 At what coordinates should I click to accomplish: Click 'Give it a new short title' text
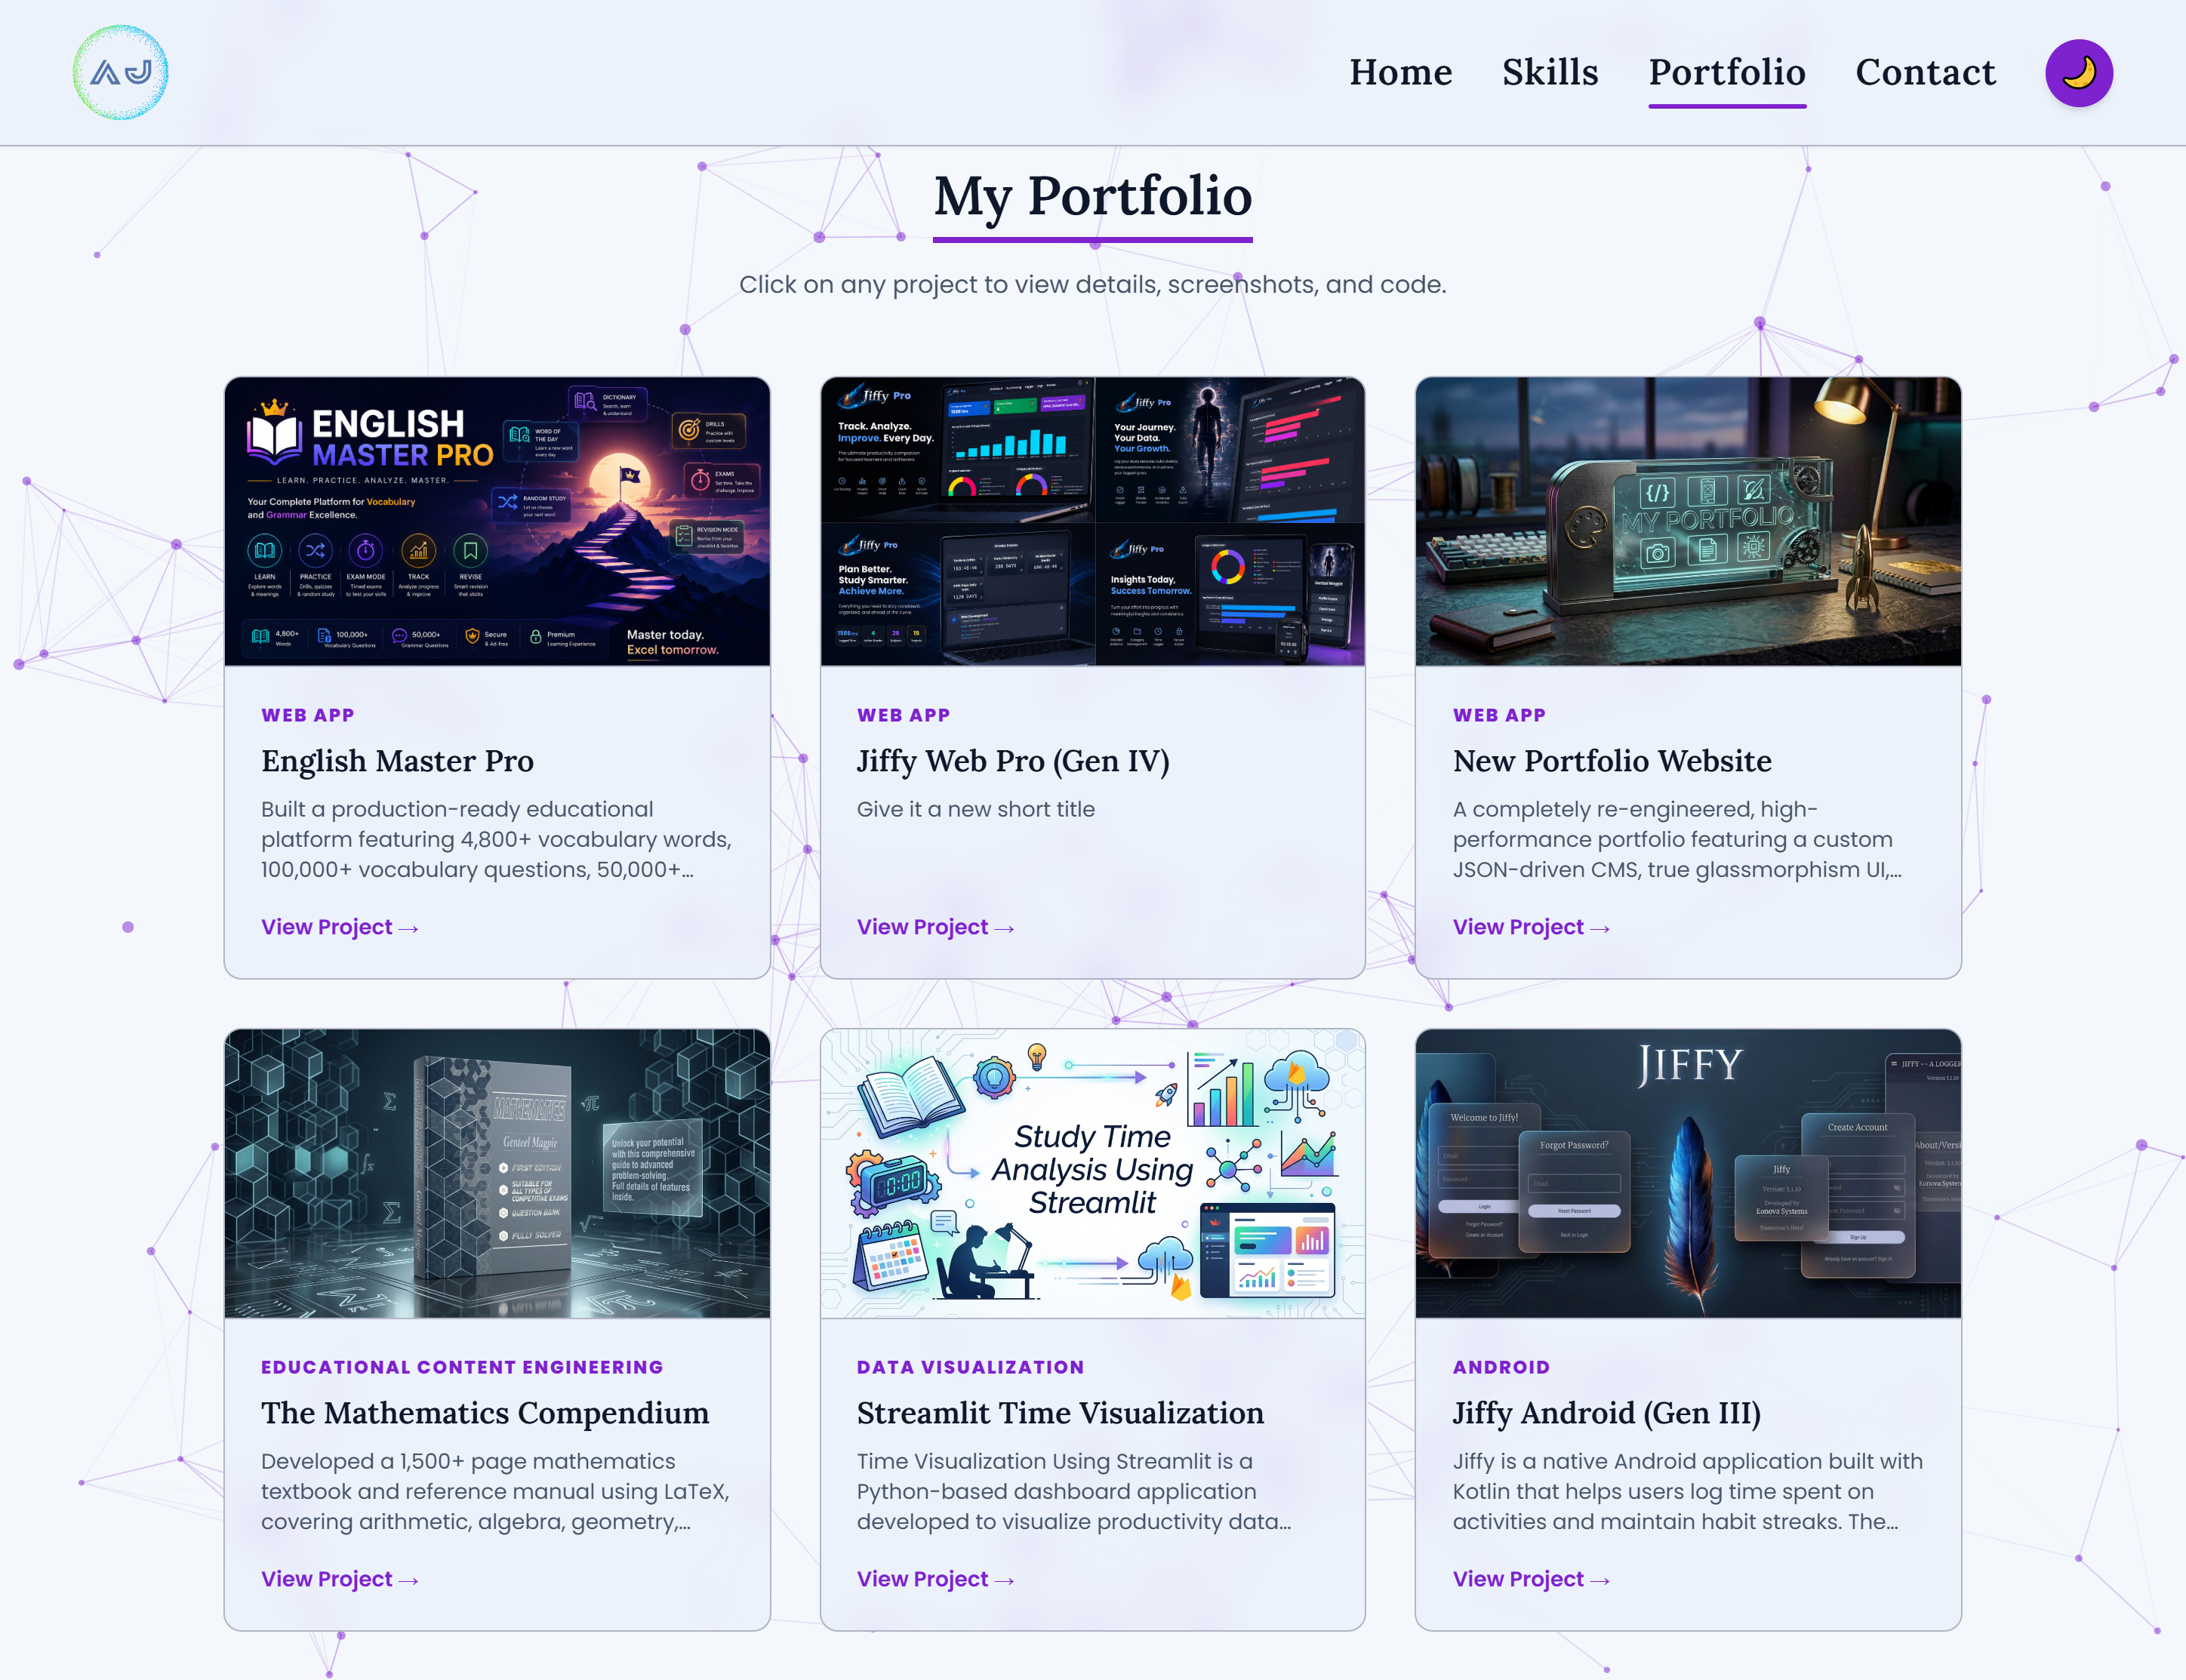976,809
